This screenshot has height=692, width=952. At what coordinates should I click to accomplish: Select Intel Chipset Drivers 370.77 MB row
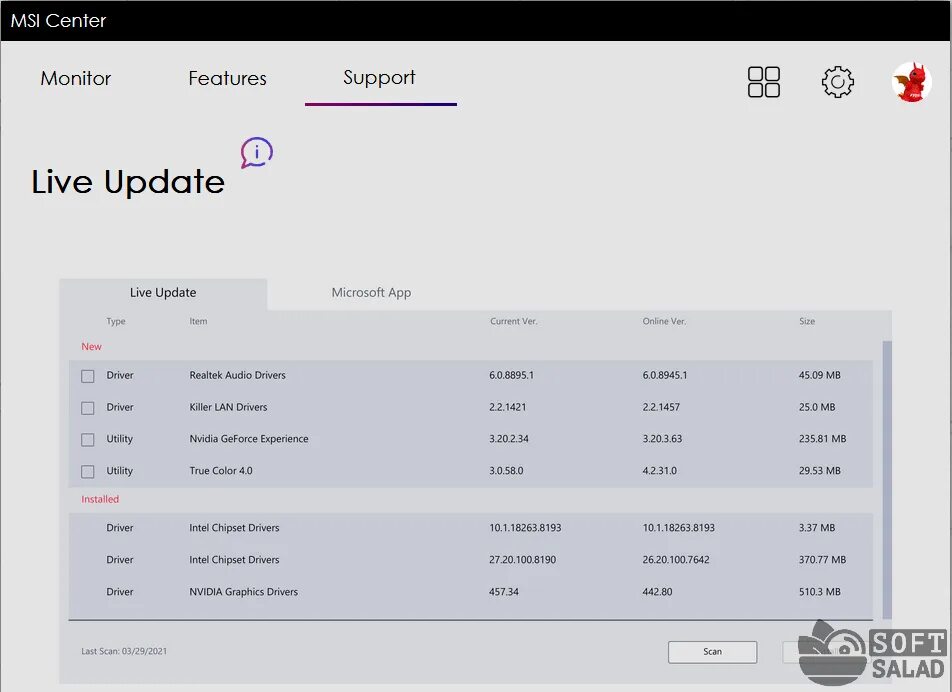(x=471, y=560)
